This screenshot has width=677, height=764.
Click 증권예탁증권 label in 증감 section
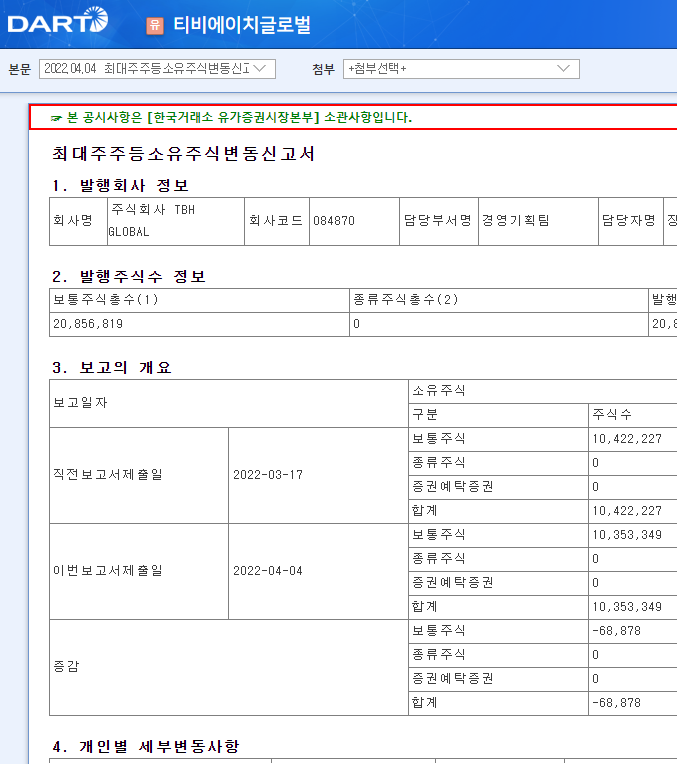point(453,679)
